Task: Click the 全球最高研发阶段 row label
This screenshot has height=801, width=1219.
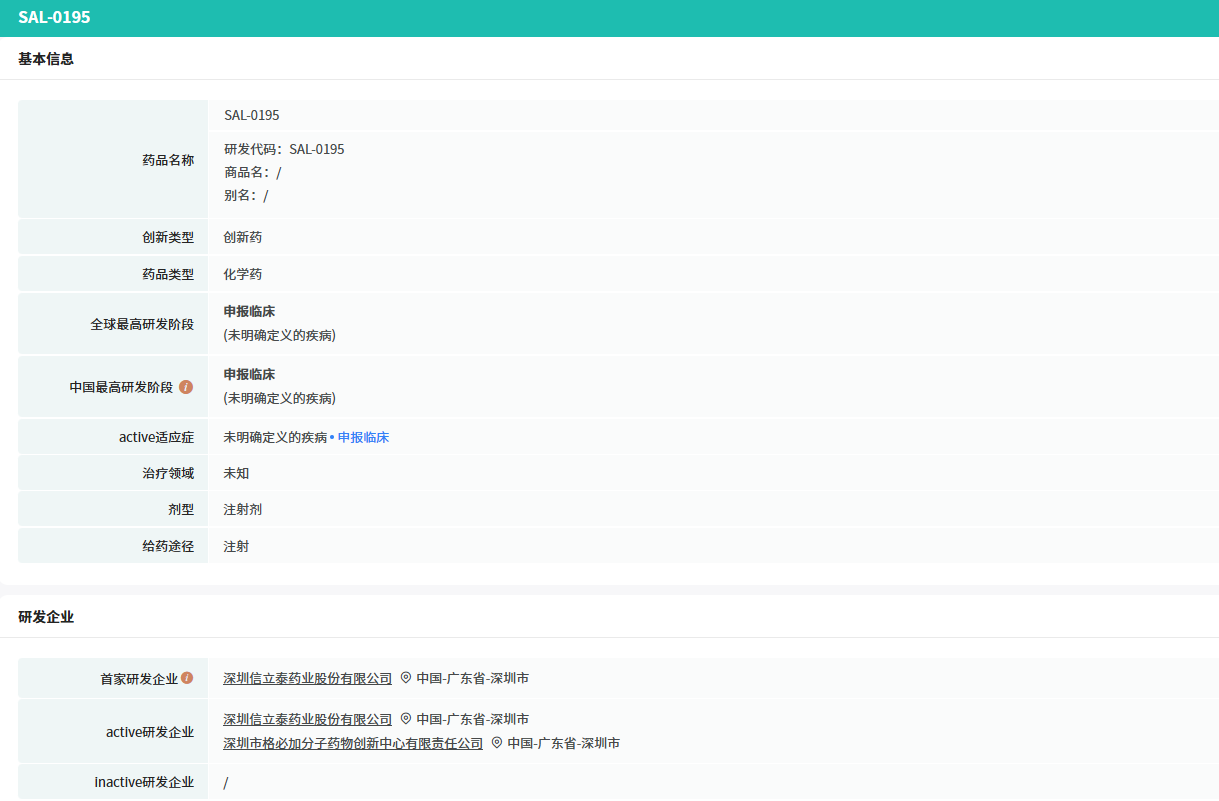Action: tap(142, 324)
